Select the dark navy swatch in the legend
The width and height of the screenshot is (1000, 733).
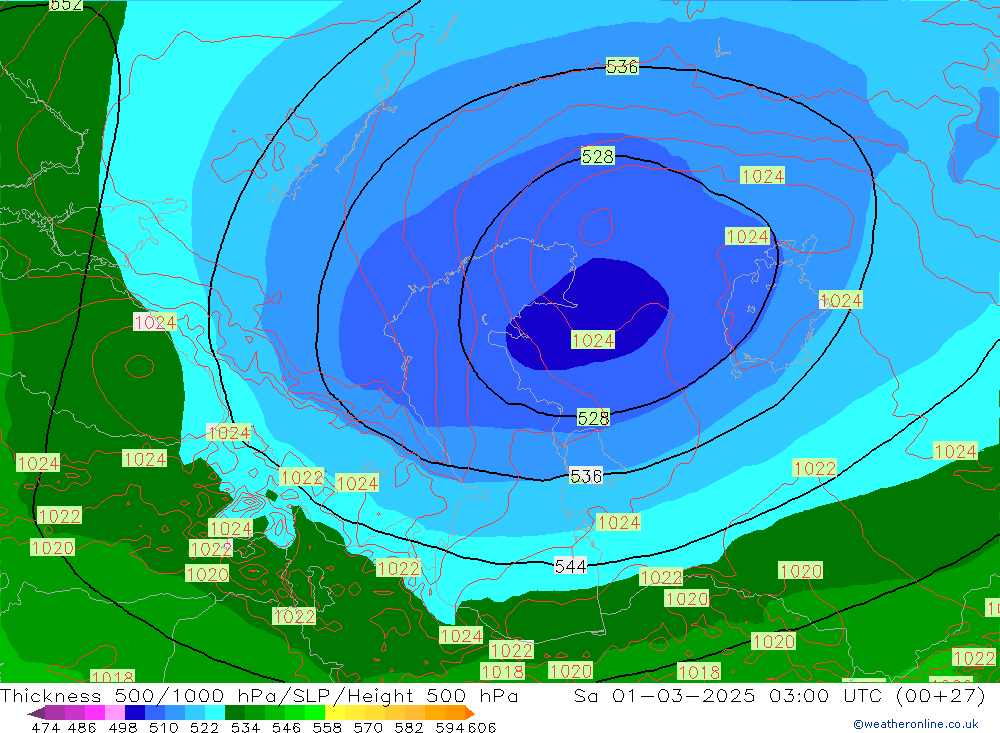[x=135, y=713]
